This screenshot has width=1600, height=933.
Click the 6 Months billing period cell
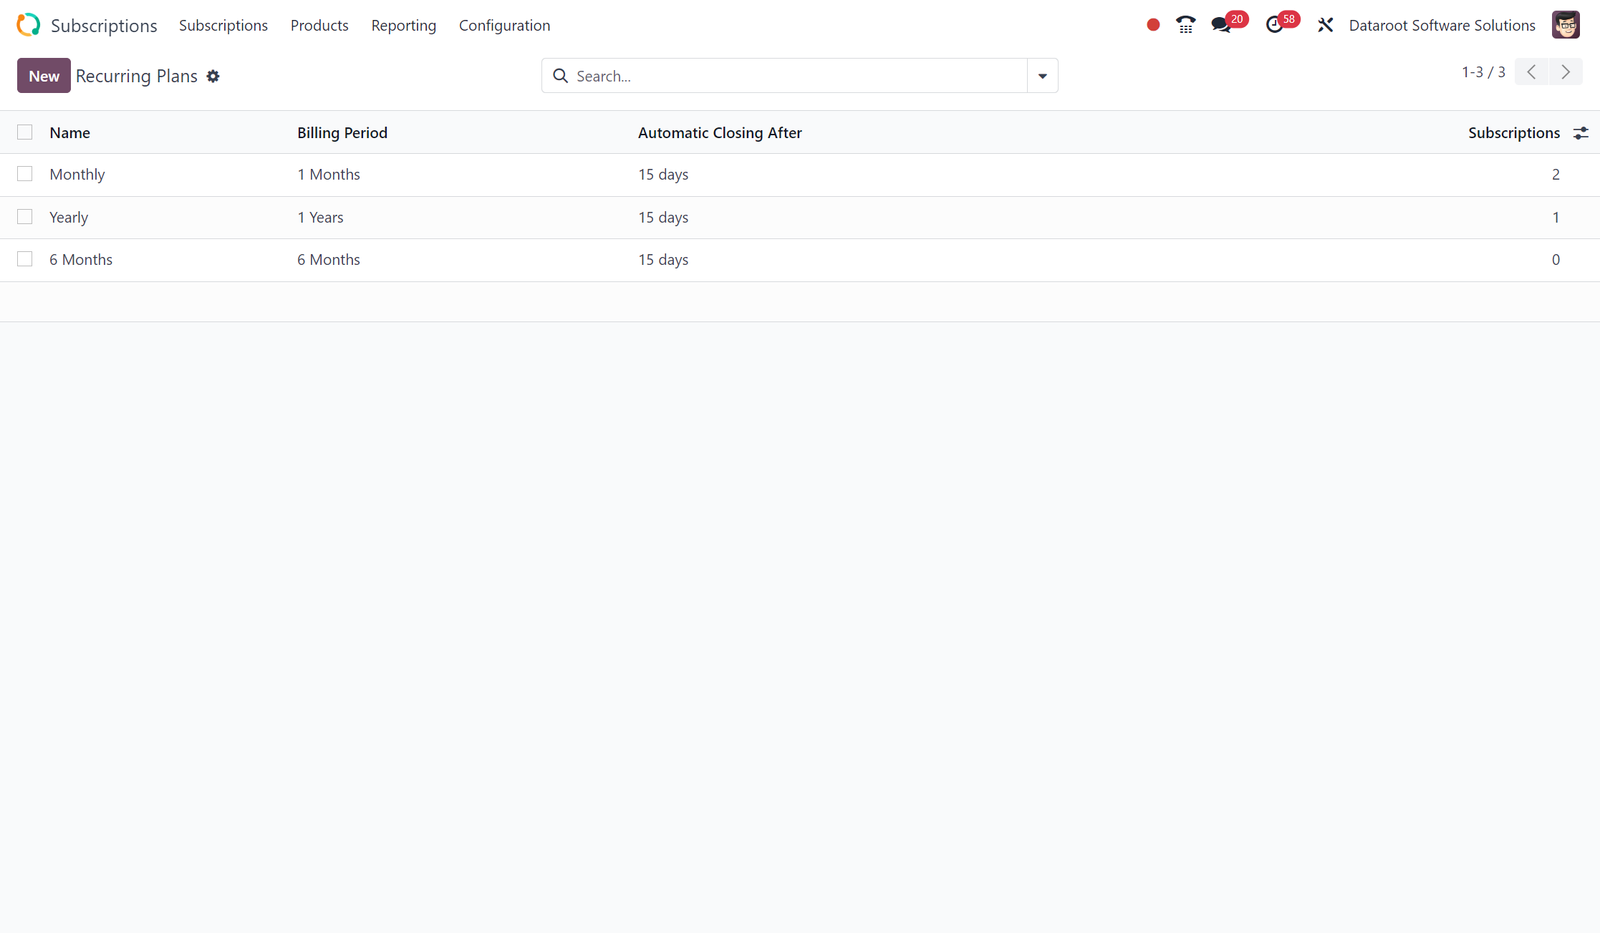(x=329, y=260)
